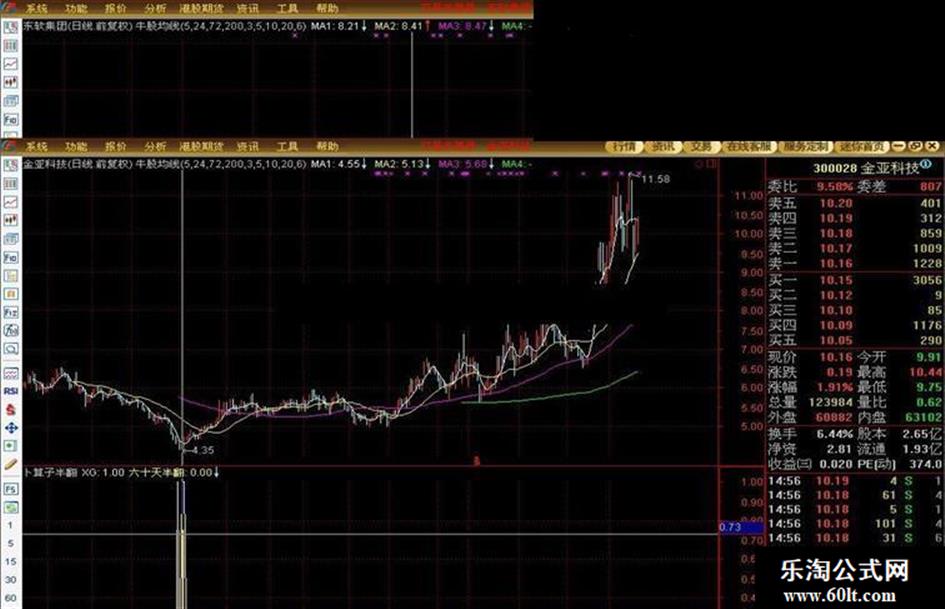
Task: Click the stacked-windows icon in 金亚科技 window sidebar
Action: click(x=11, y=239)
